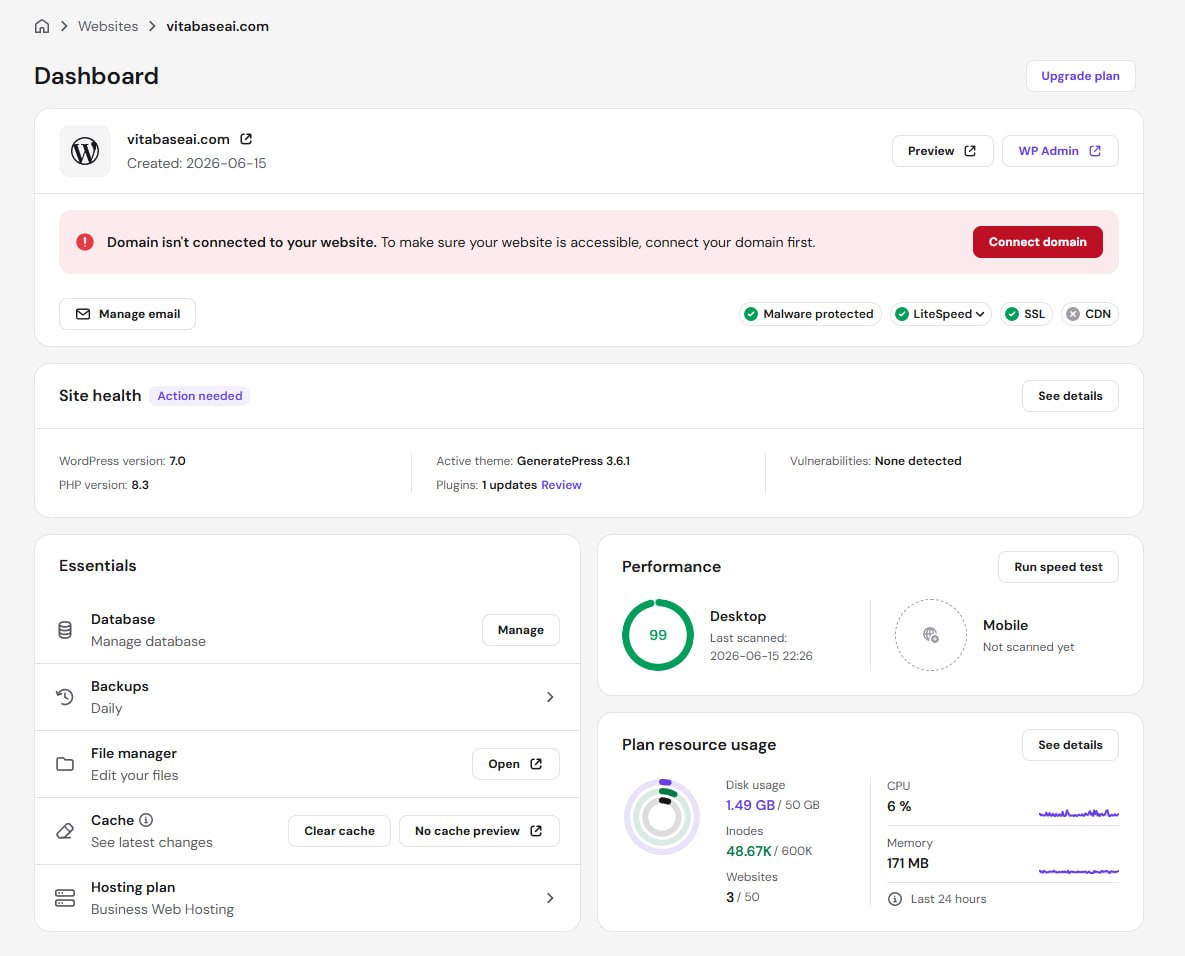Open external link icon next to vitabaseai.com
The width and height of the screenshot is (1185, 956).
(x=246, y=139)
